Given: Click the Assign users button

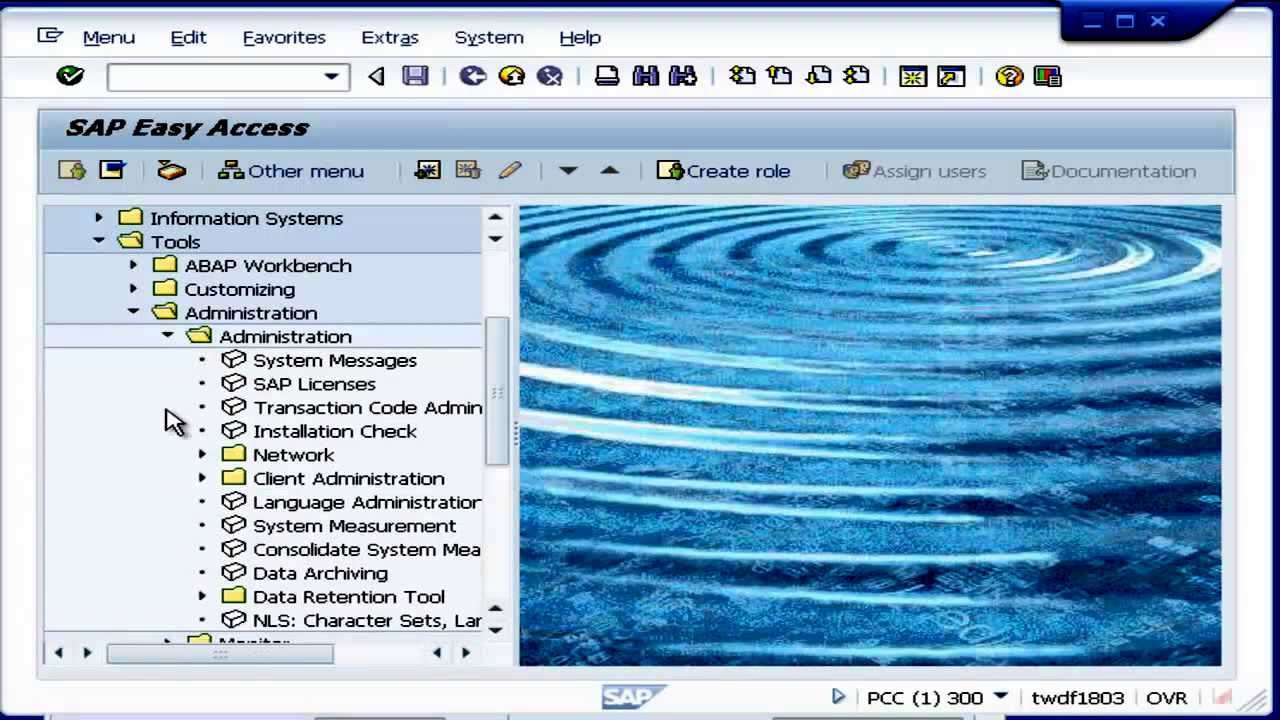Looking at the screenshot, I should [x=914, y=171].
